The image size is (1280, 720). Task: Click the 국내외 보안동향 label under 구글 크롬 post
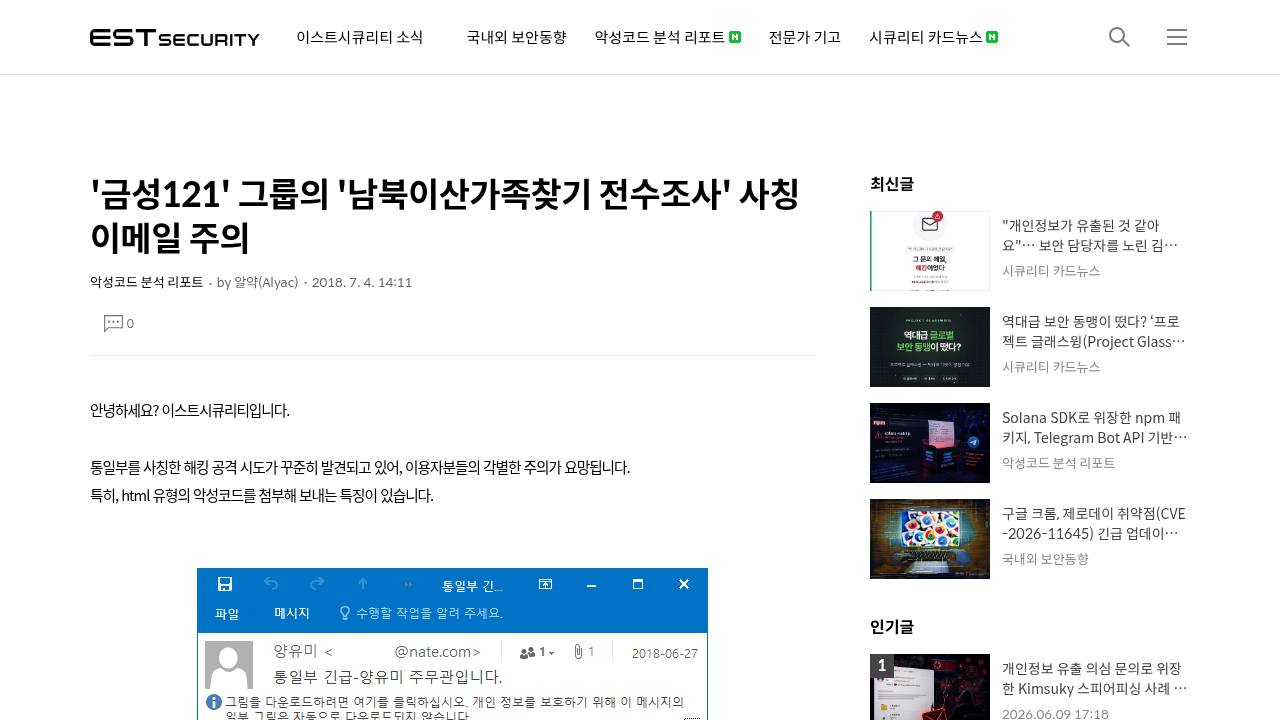pos(1045,559)
